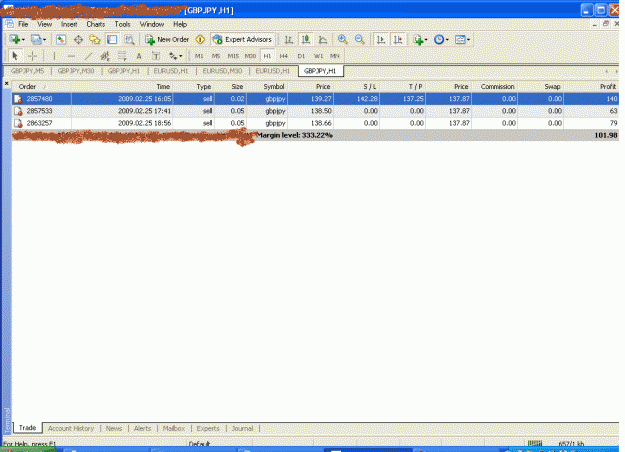The image size is (625, 452).
Task: Toggle the H1 timeframe button
Action: tap(267, 56)
